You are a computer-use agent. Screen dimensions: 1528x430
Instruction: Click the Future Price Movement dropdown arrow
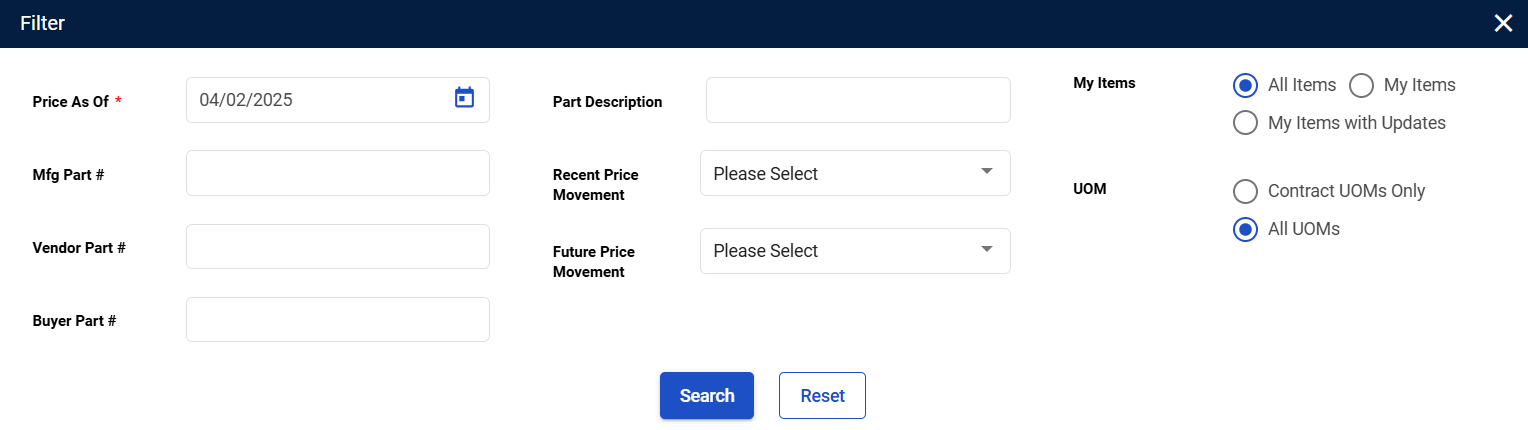tap(987, 249)
